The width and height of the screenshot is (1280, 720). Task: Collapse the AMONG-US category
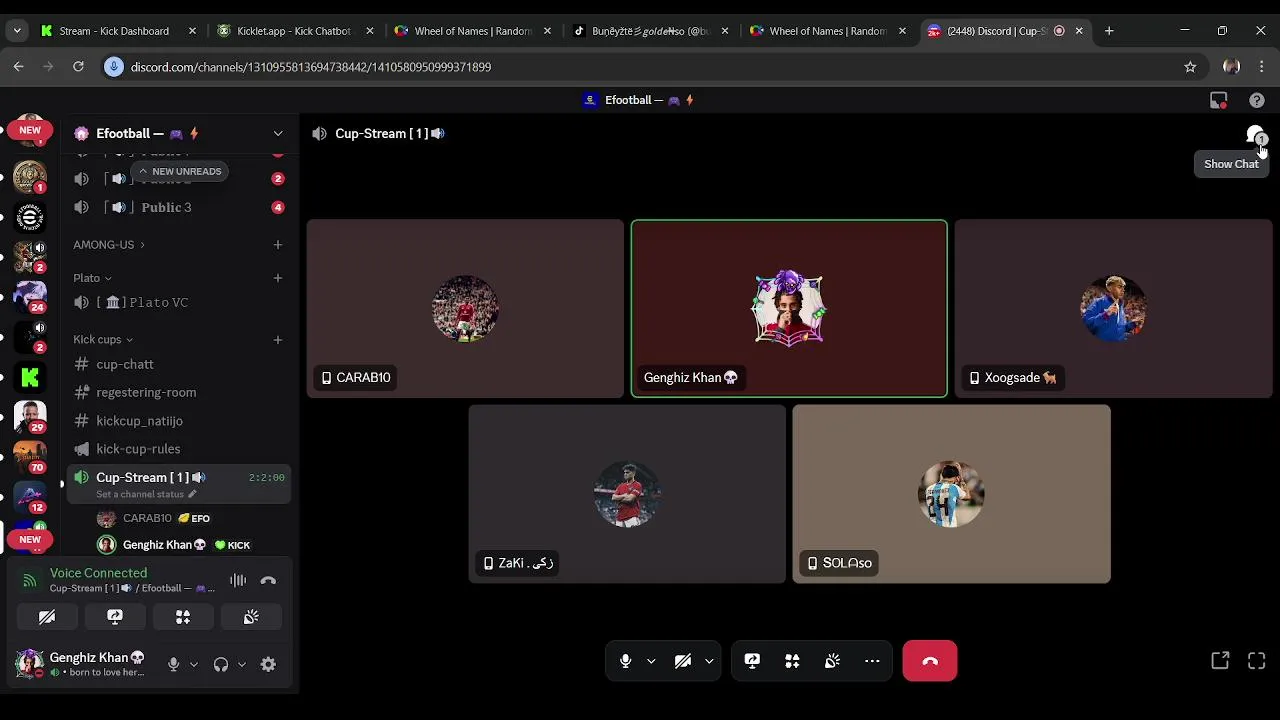(108, 244)
